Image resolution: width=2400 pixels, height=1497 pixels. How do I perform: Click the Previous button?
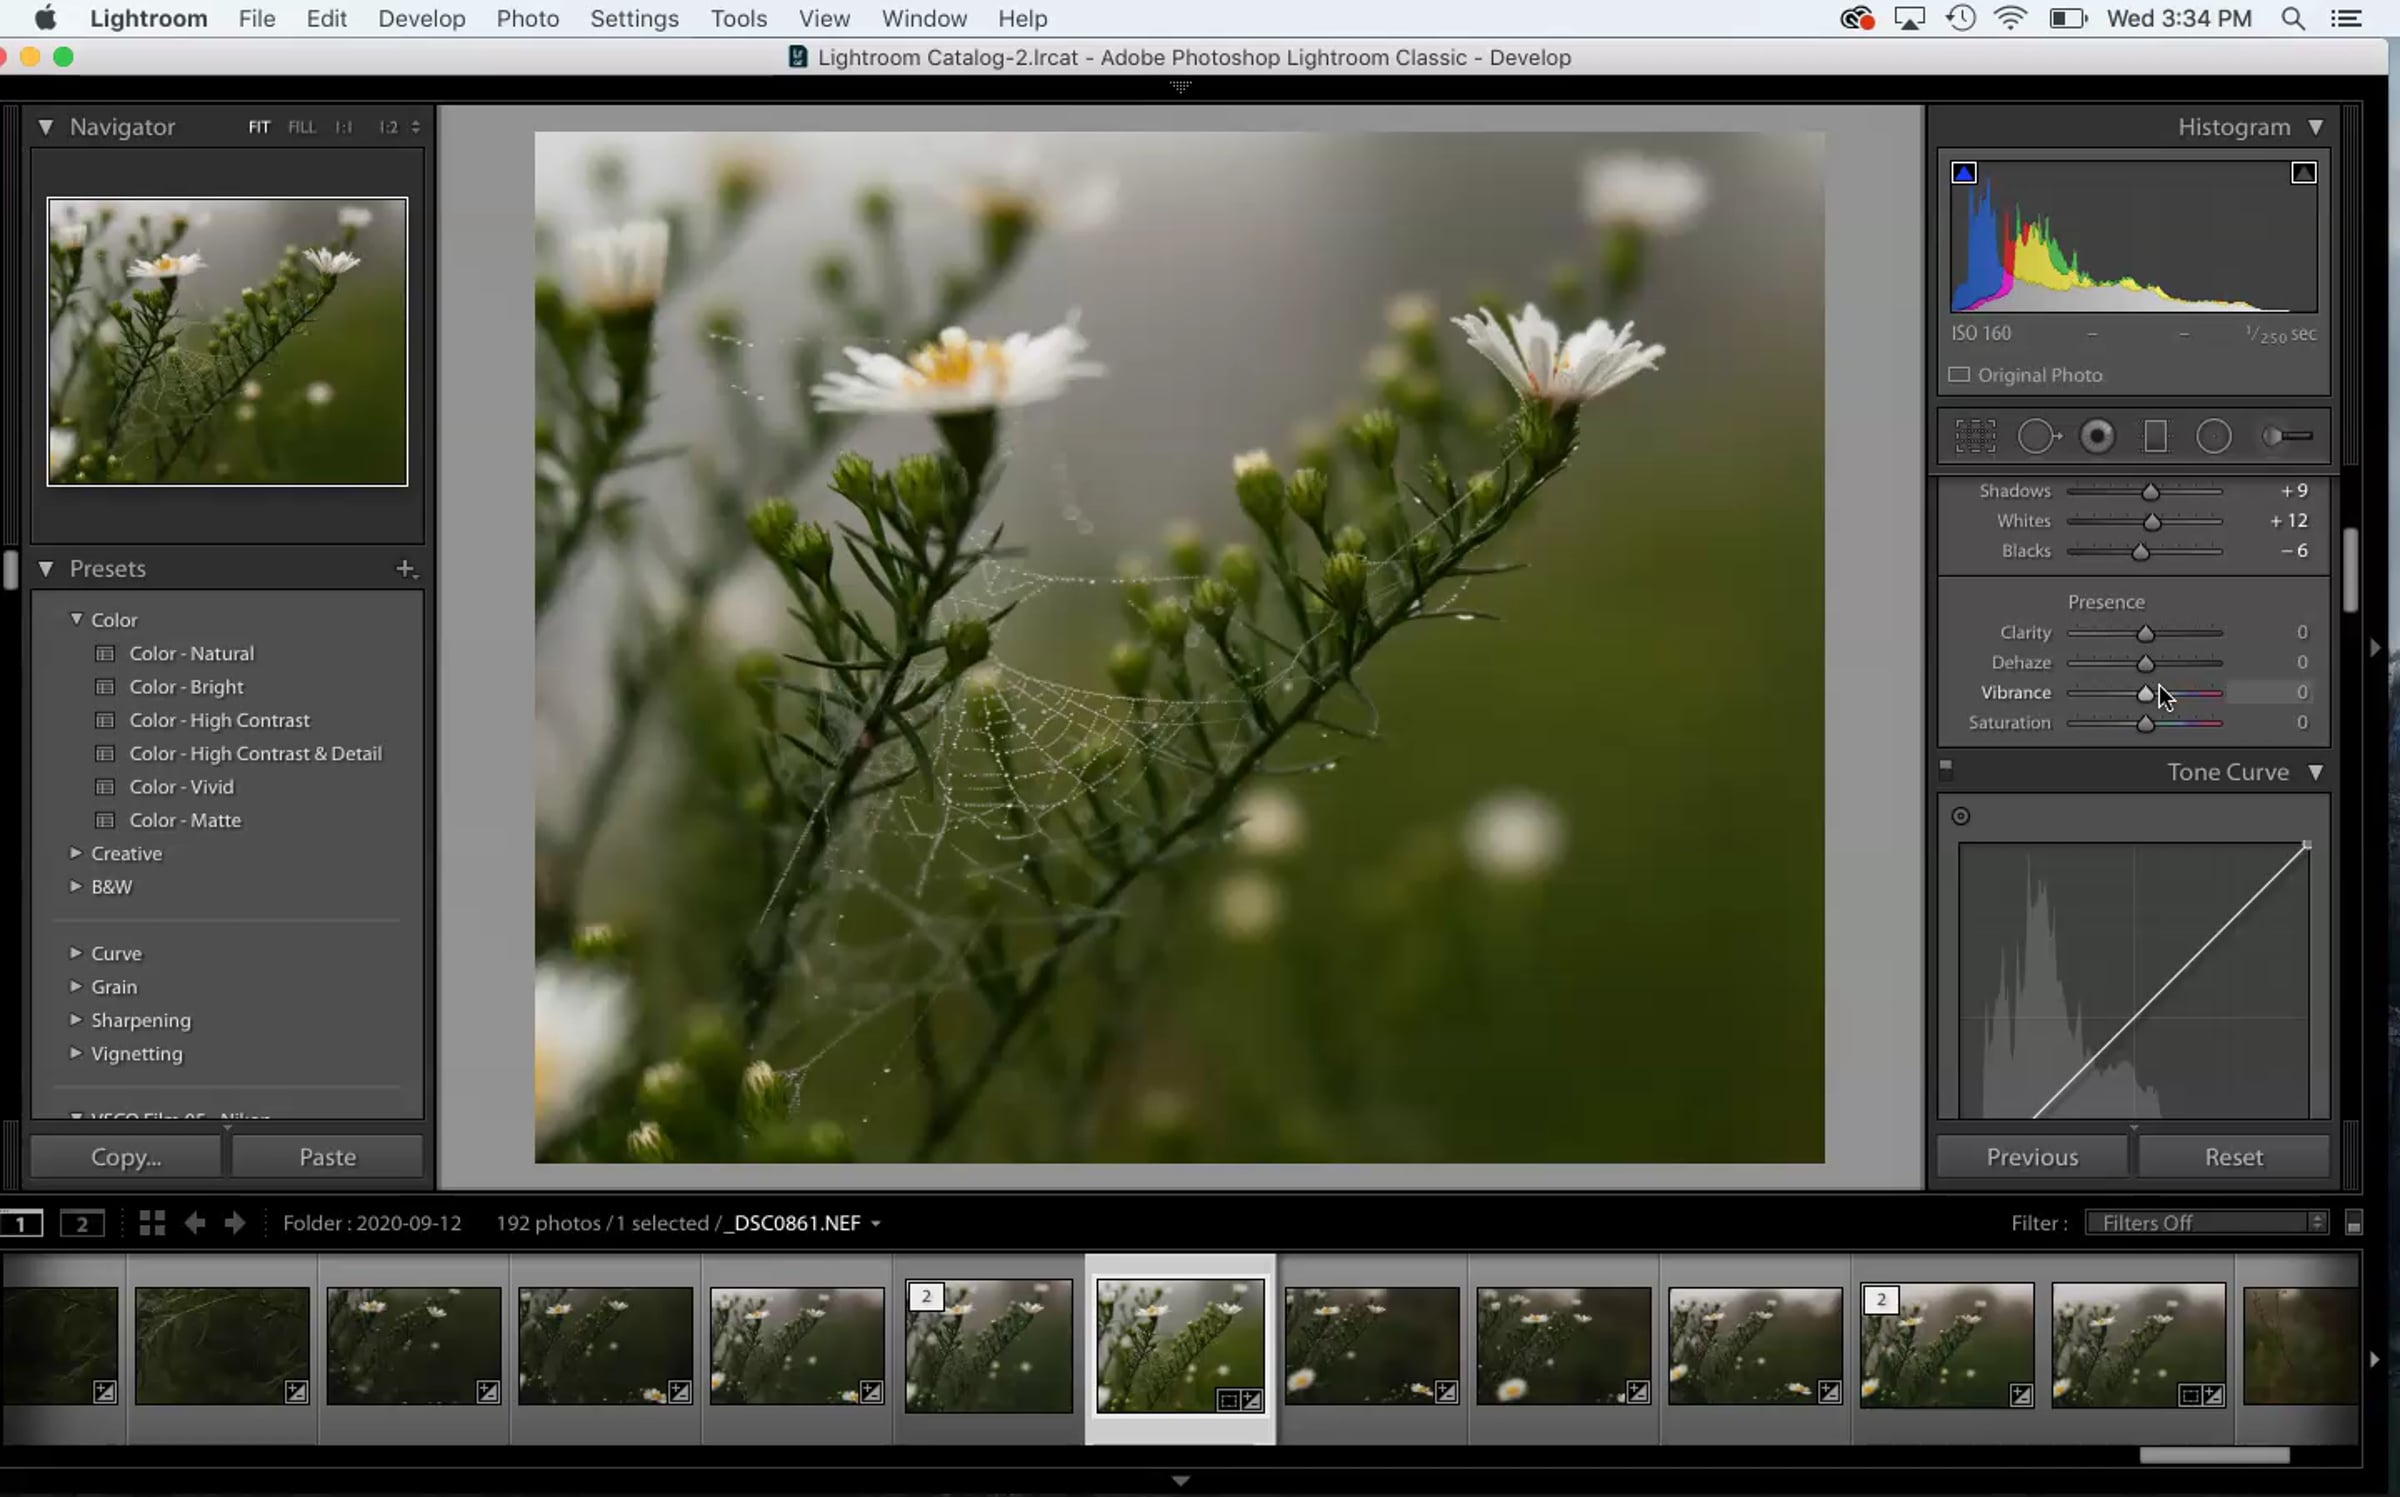2031,1157
